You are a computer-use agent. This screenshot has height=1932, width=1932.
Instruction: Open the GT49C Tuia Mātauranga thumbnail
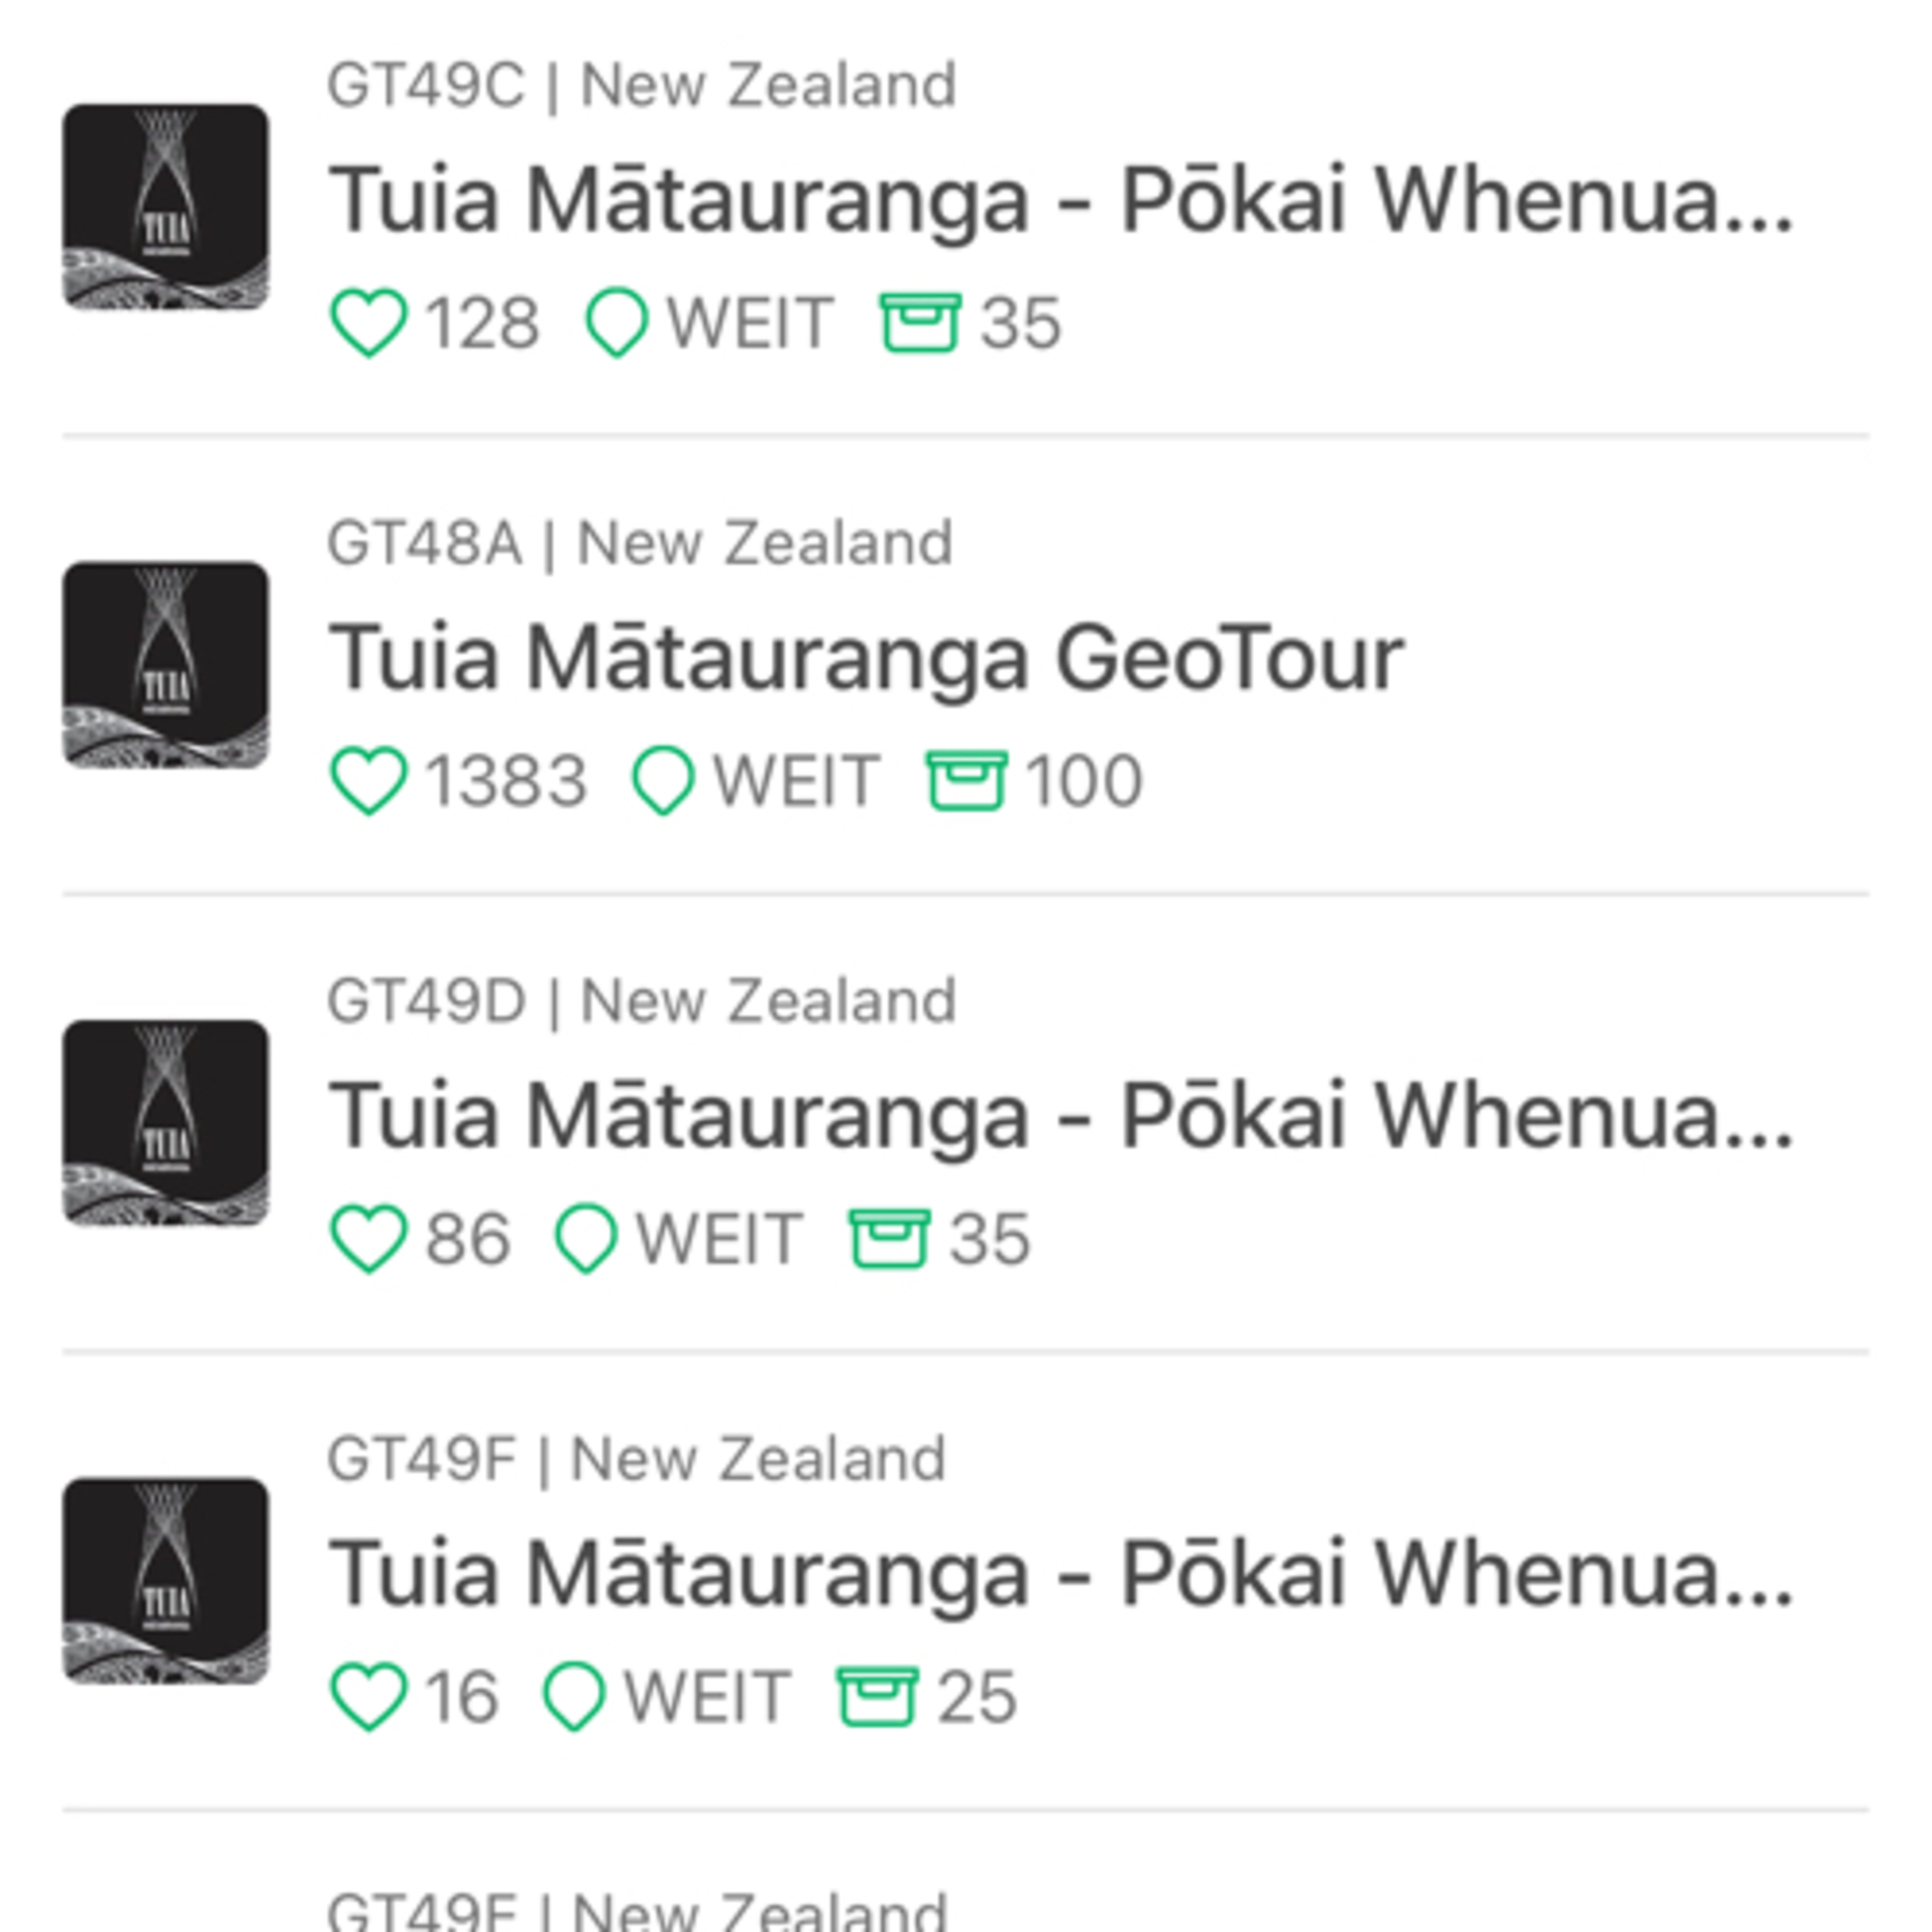(x=166, y=207)
